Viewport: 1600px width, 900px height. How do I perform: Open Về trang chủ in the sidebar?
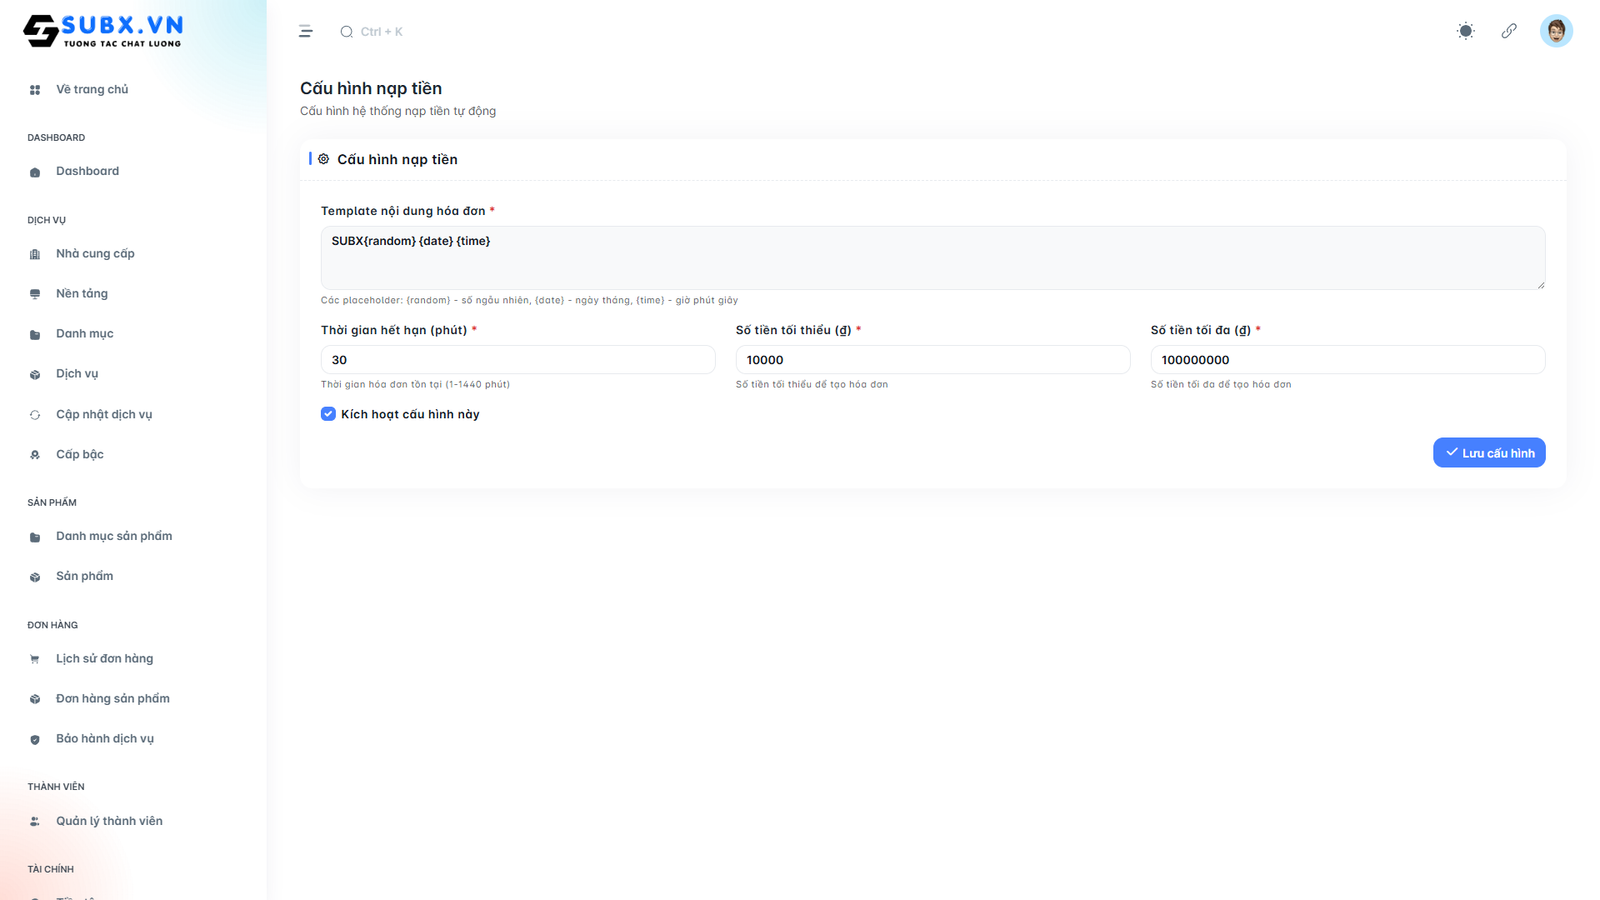(92, 90)
